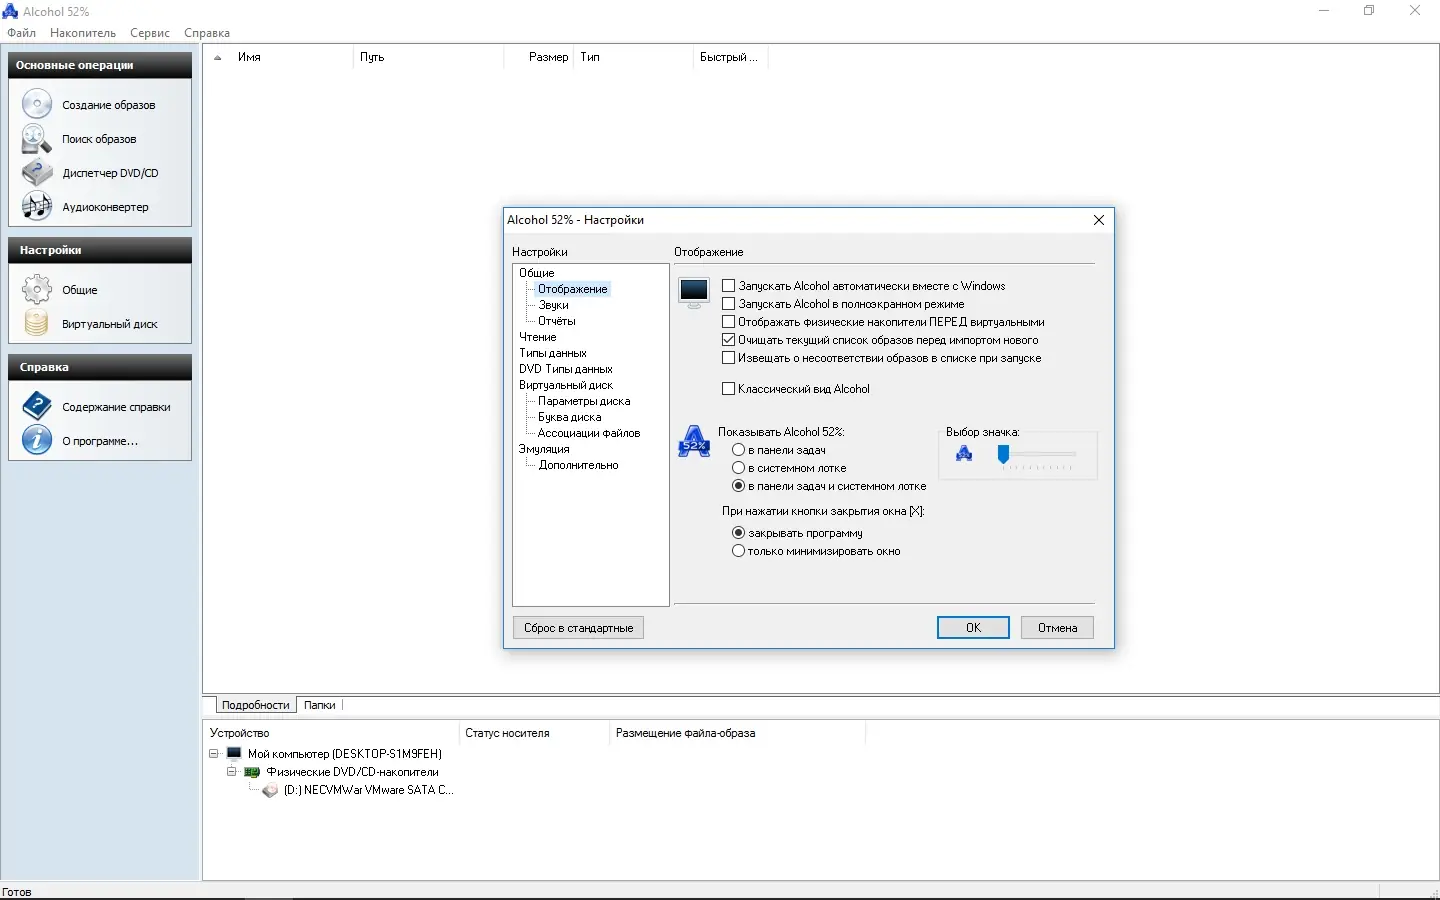Select Виртуальный диск in settings tree

[566, 385]
